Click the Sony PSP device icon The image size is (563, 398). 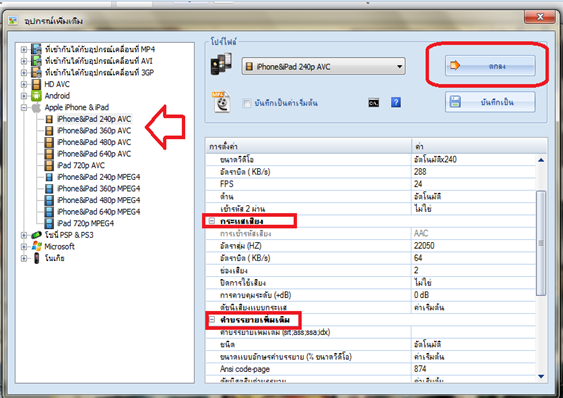36,235
